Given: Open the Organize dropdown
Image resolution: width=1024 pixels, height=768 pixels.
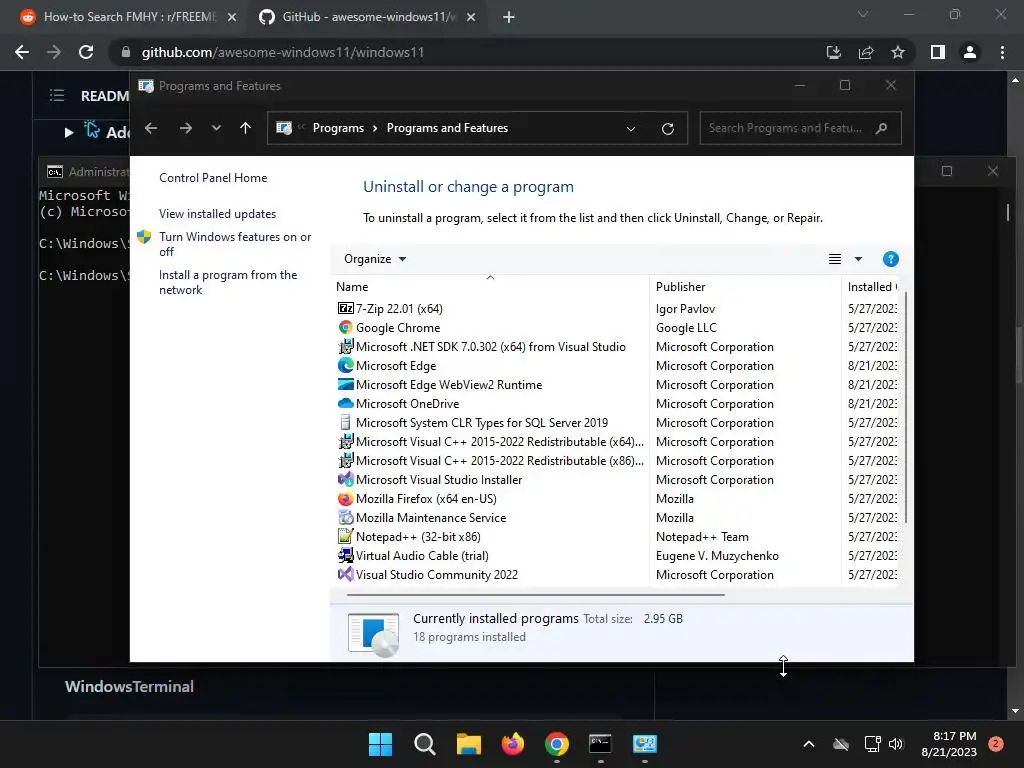Looking at the screenshot, I should [x=375, y=259].
